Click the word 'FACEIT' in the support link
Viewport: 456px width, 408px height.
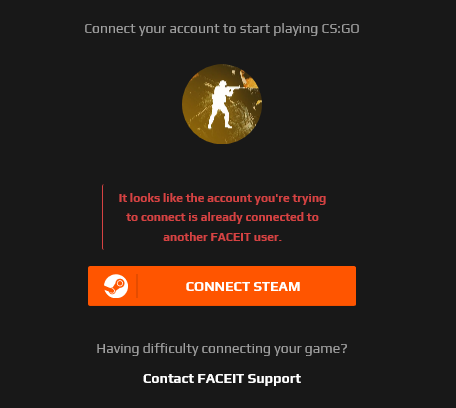[x=221, y=379]
